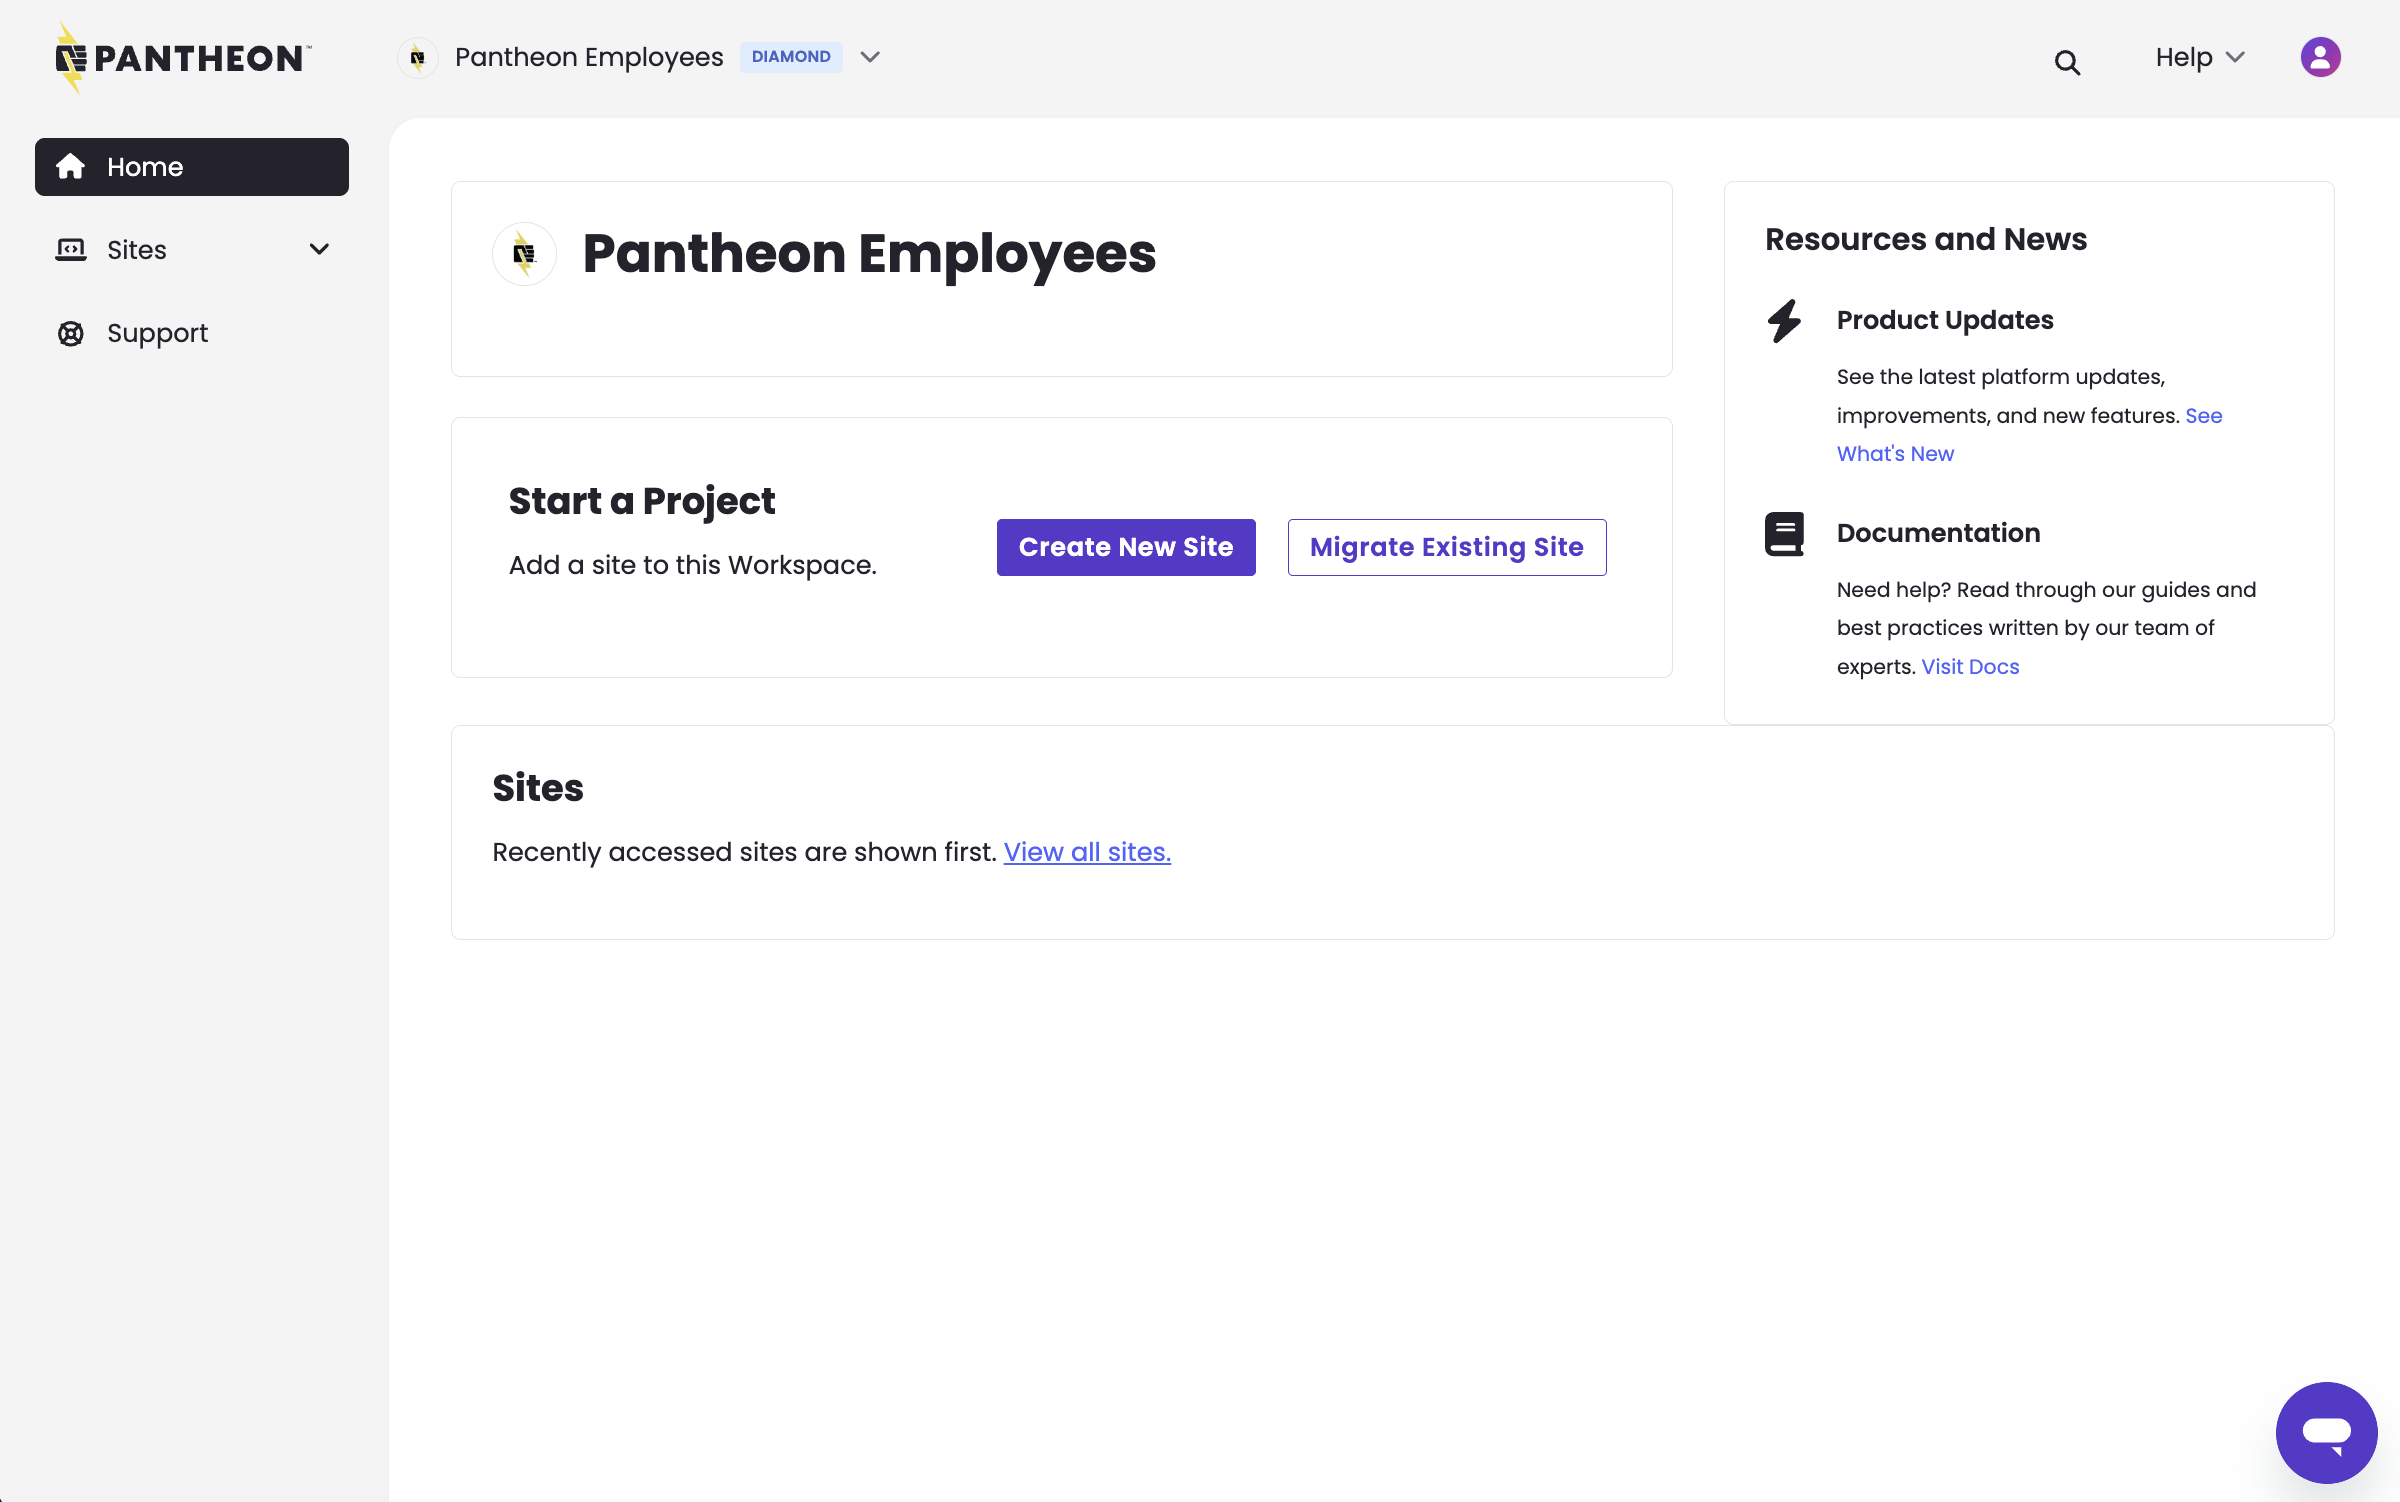The image size is (2400, 1502).
Task: Click the Product Updates lightning bolt icon
Action: pyautogui.click(x=1784, y=322)
